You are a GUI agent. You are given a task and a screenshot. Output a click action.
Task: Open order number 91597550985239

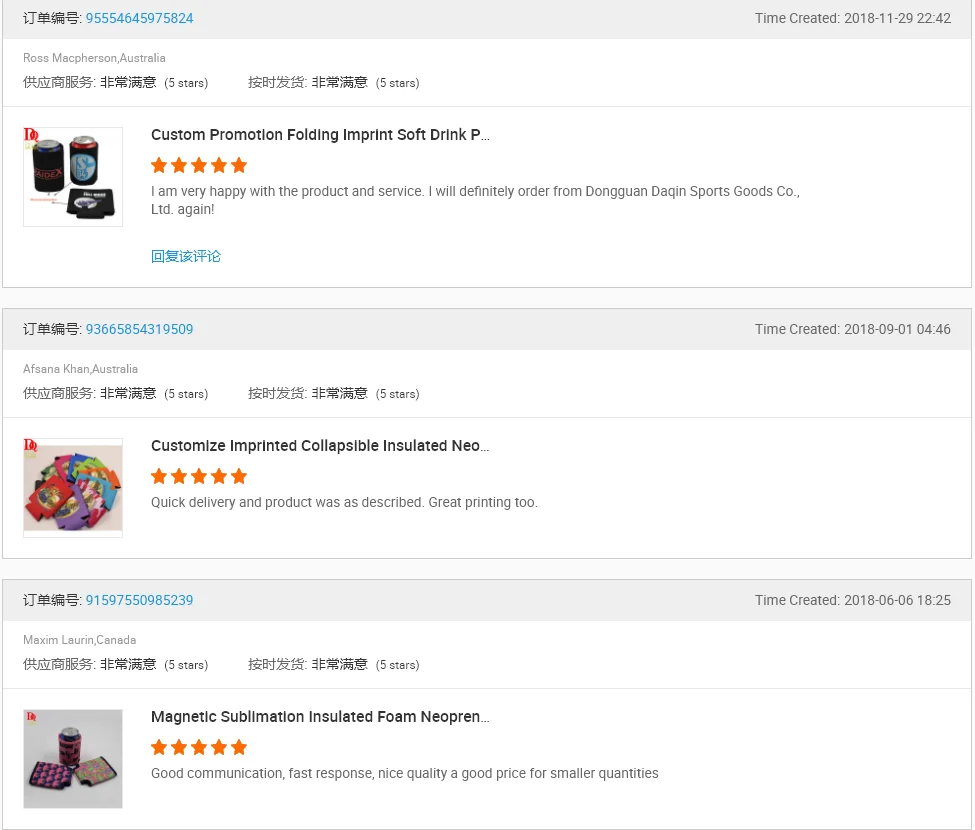pos(139,600)
